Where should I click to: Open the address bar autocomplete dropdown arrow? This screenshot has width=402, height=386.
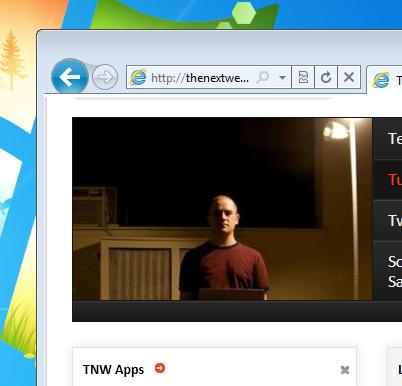282,78
